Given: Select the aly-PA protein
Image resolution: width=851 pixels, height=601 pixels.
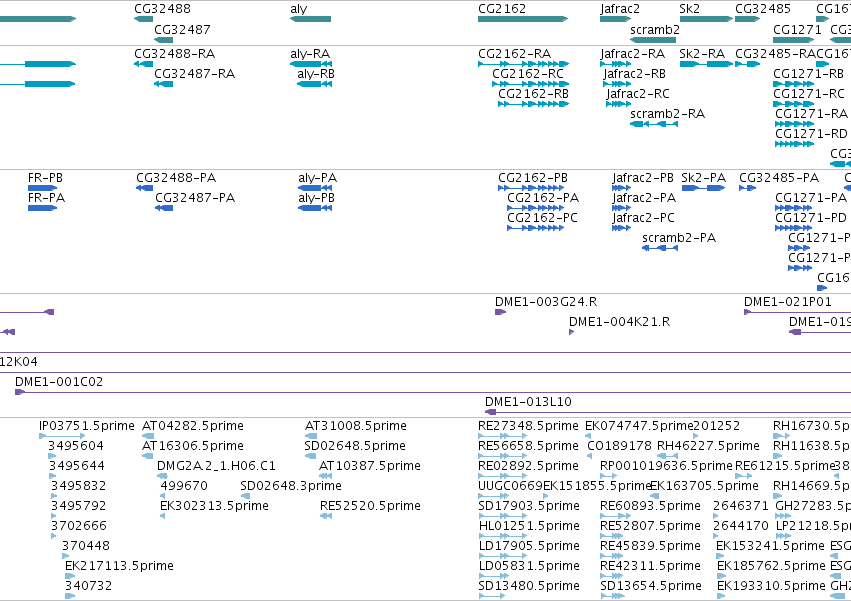Looking at the screenshot, I should (315, 188).
